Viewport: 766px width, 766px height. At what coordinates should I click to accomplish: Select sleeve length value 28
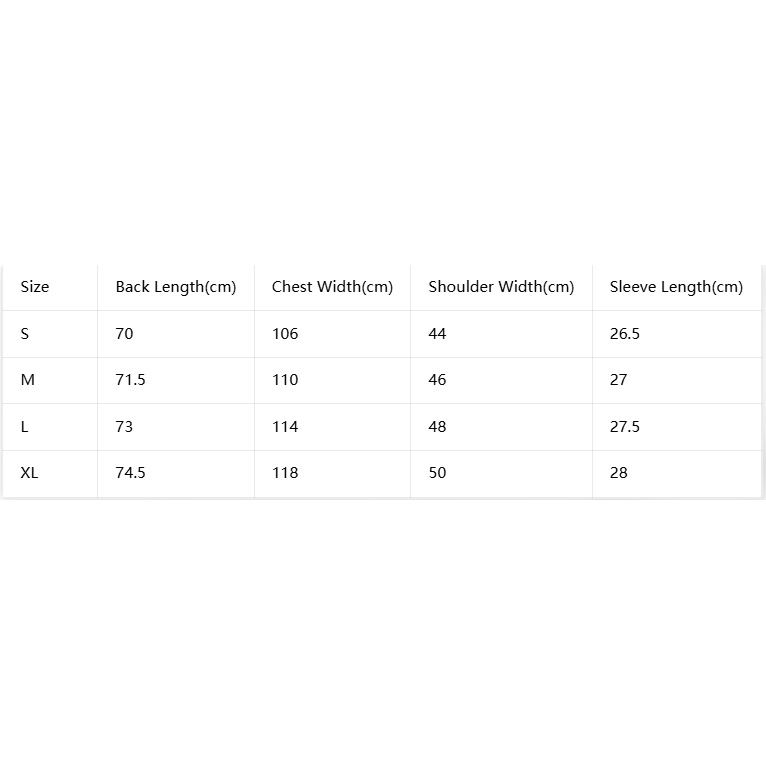[x=618, y=472]
